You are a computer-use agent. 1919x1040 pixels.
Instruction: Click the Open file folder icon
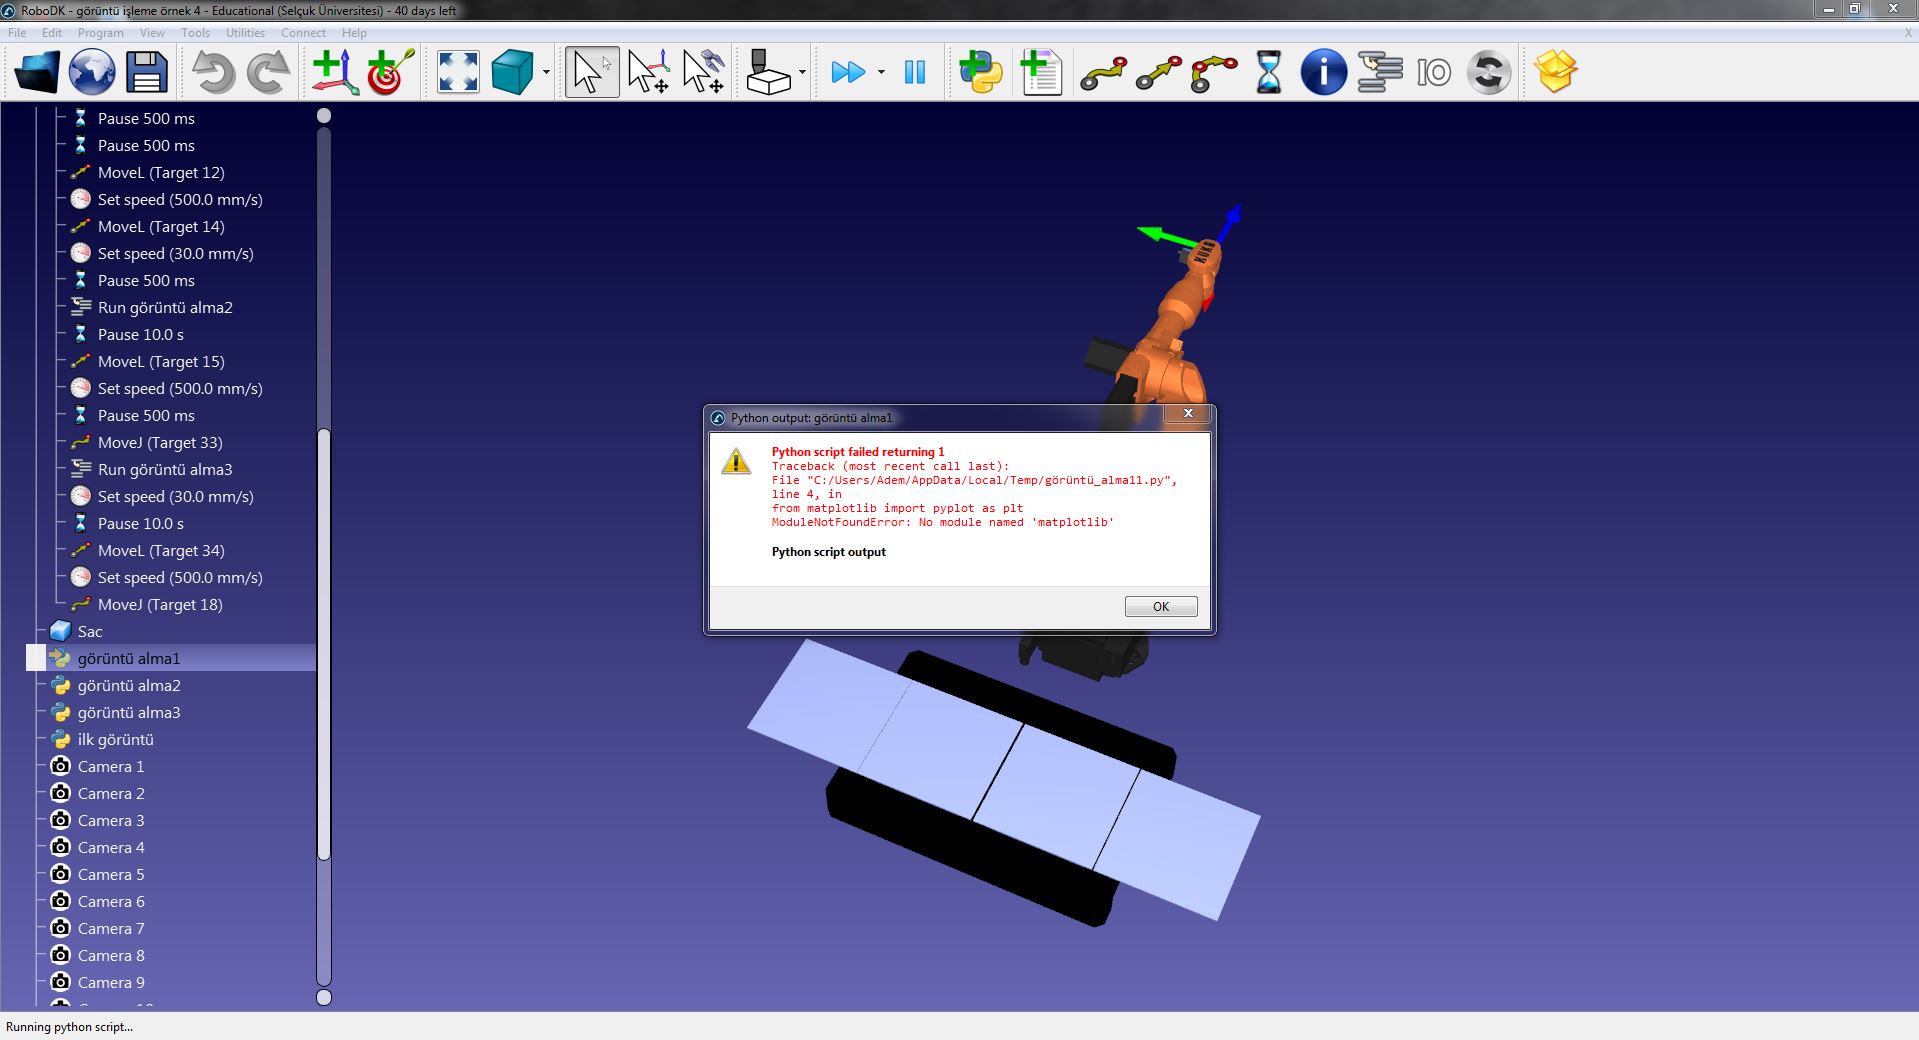coord(37,72)
